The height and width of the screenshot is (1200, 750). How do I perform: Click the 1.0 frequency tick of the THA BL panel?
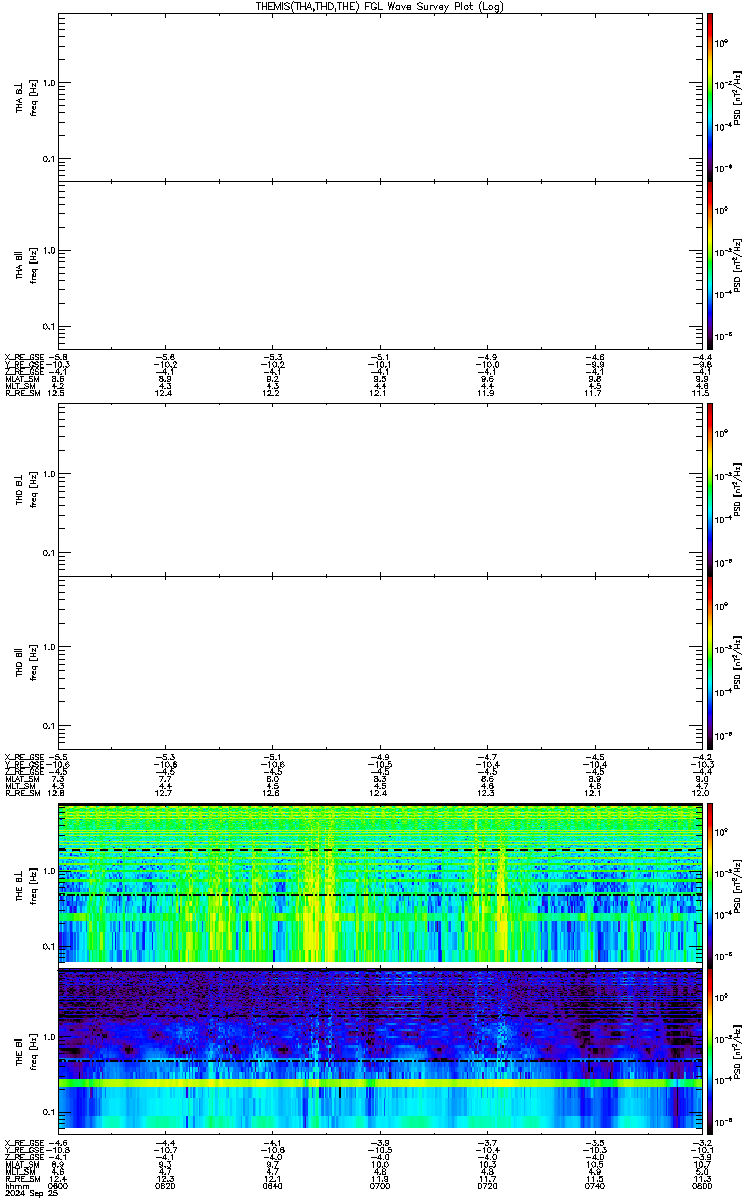(49, 84)
